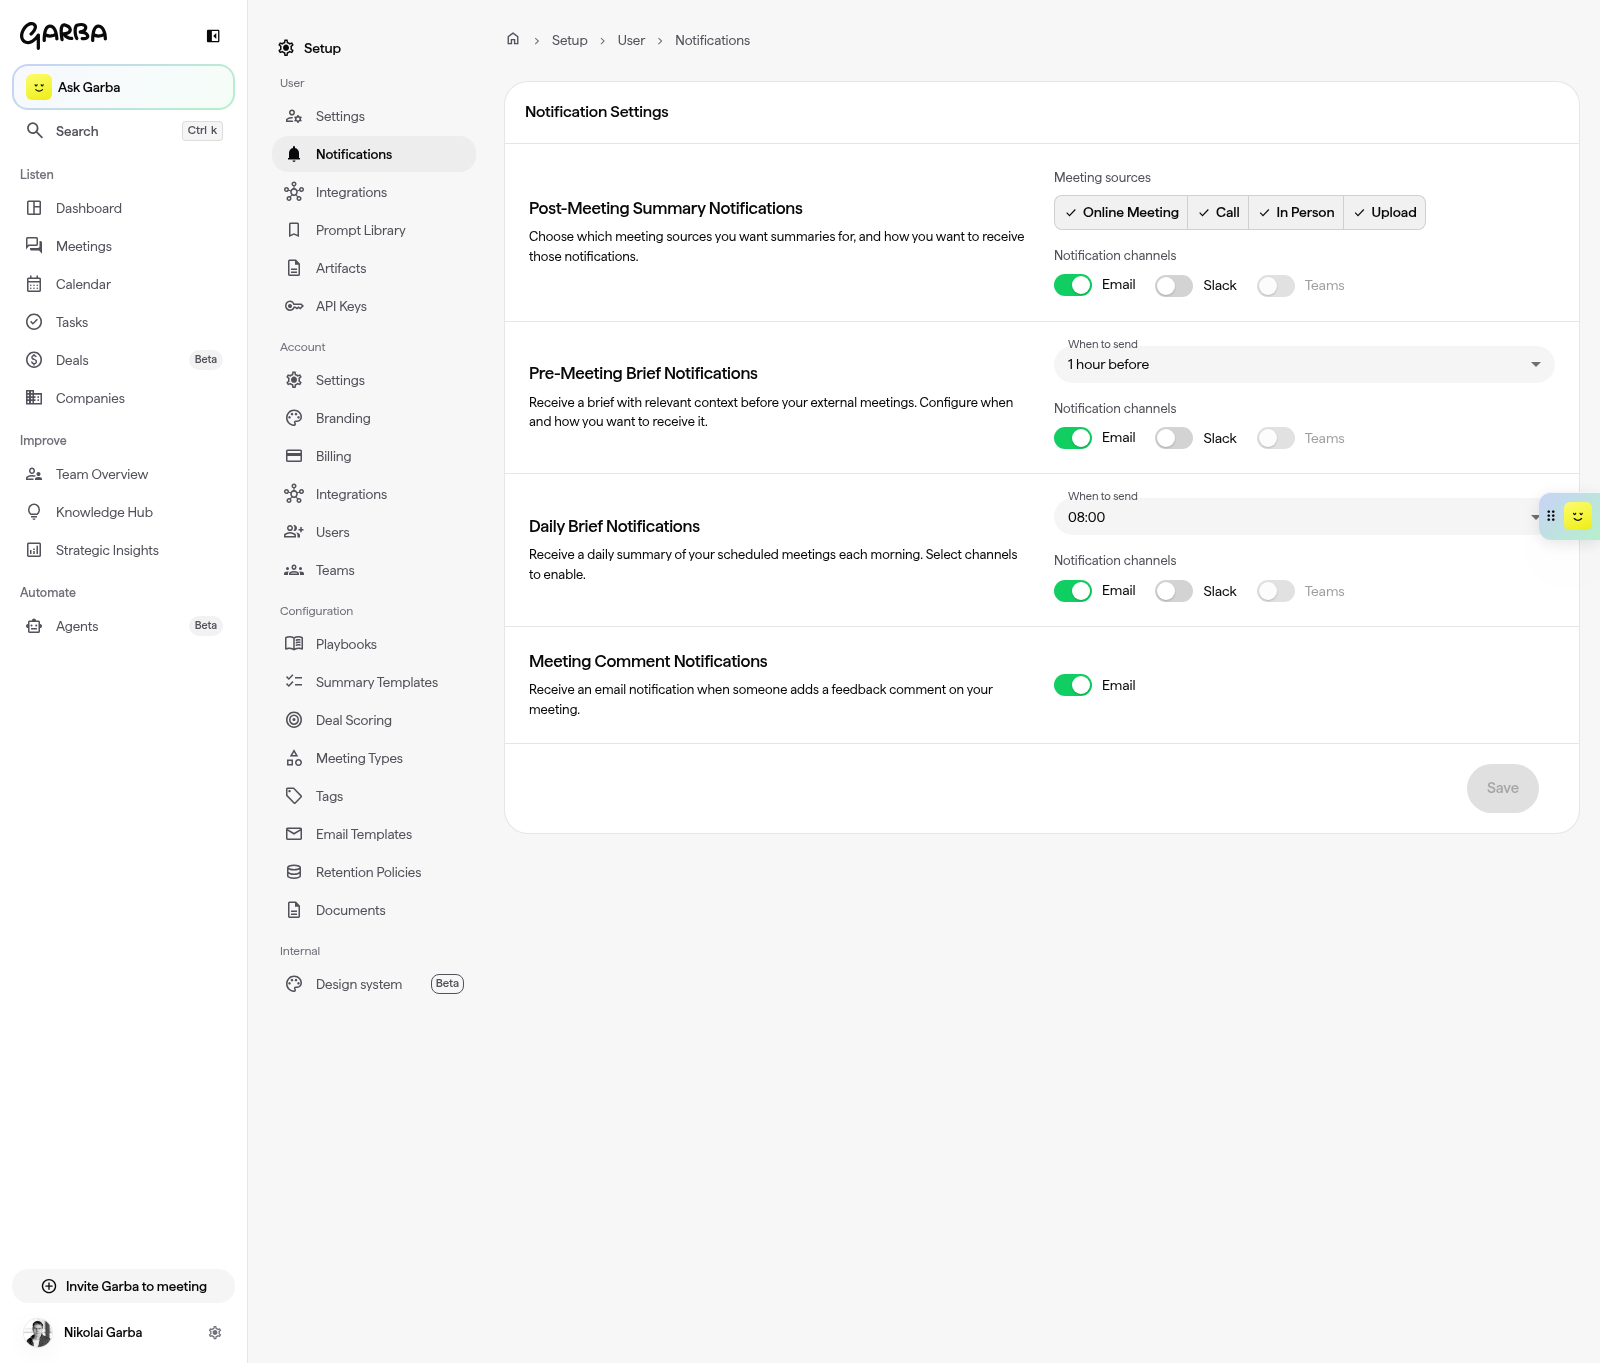Click the Tasks checkmark icon

[x=34, y=322]
